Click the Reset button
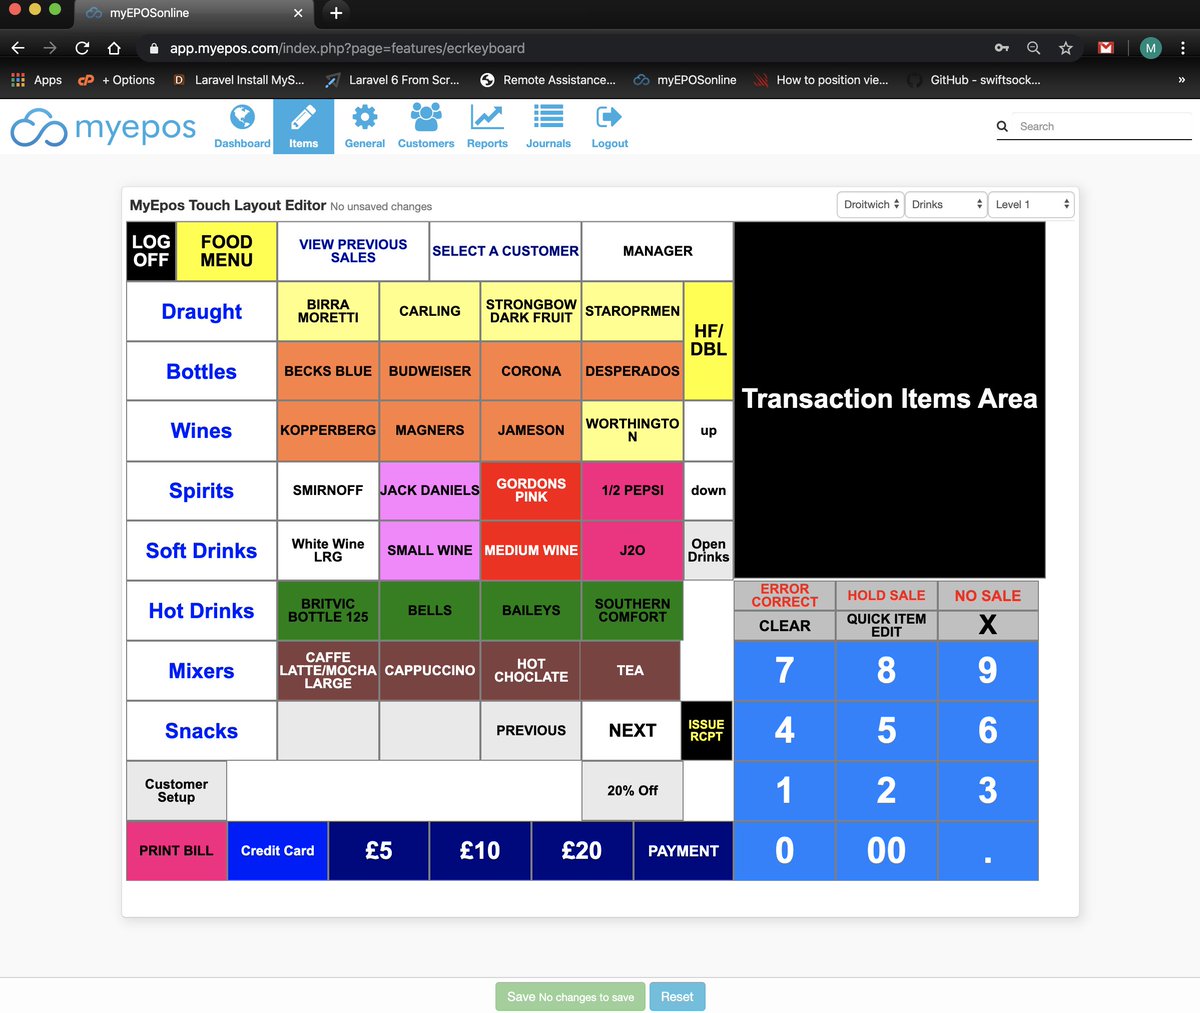Image resolution: width=1200 pixels, height=1013 pixels. [677, 997]
